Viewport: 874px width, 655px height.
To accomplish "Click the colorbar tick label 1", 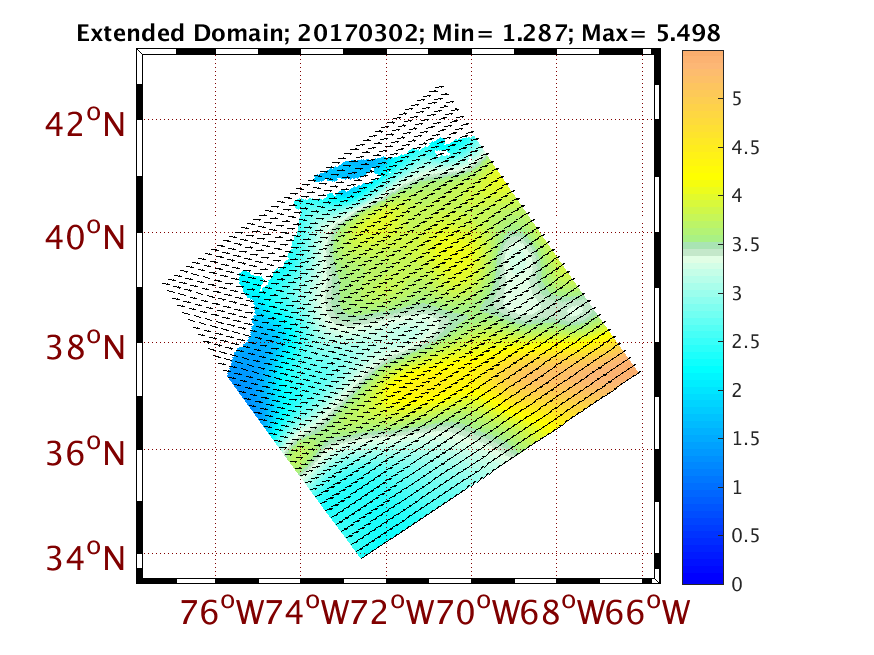I will [x=737, y=487].
